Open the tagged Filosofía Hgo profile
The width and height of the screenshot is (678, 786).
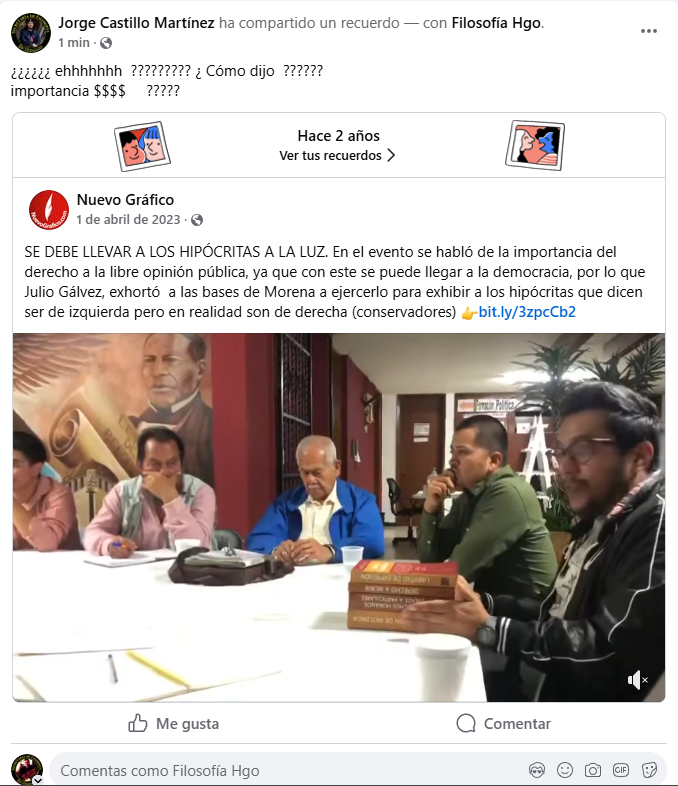pos(496,23)
